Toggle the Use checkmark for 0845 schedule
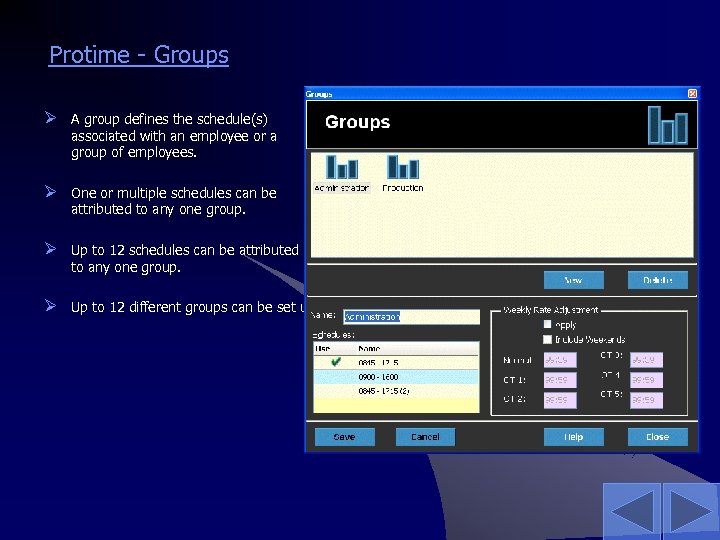The image size is (720, 540). click(336, 362)
